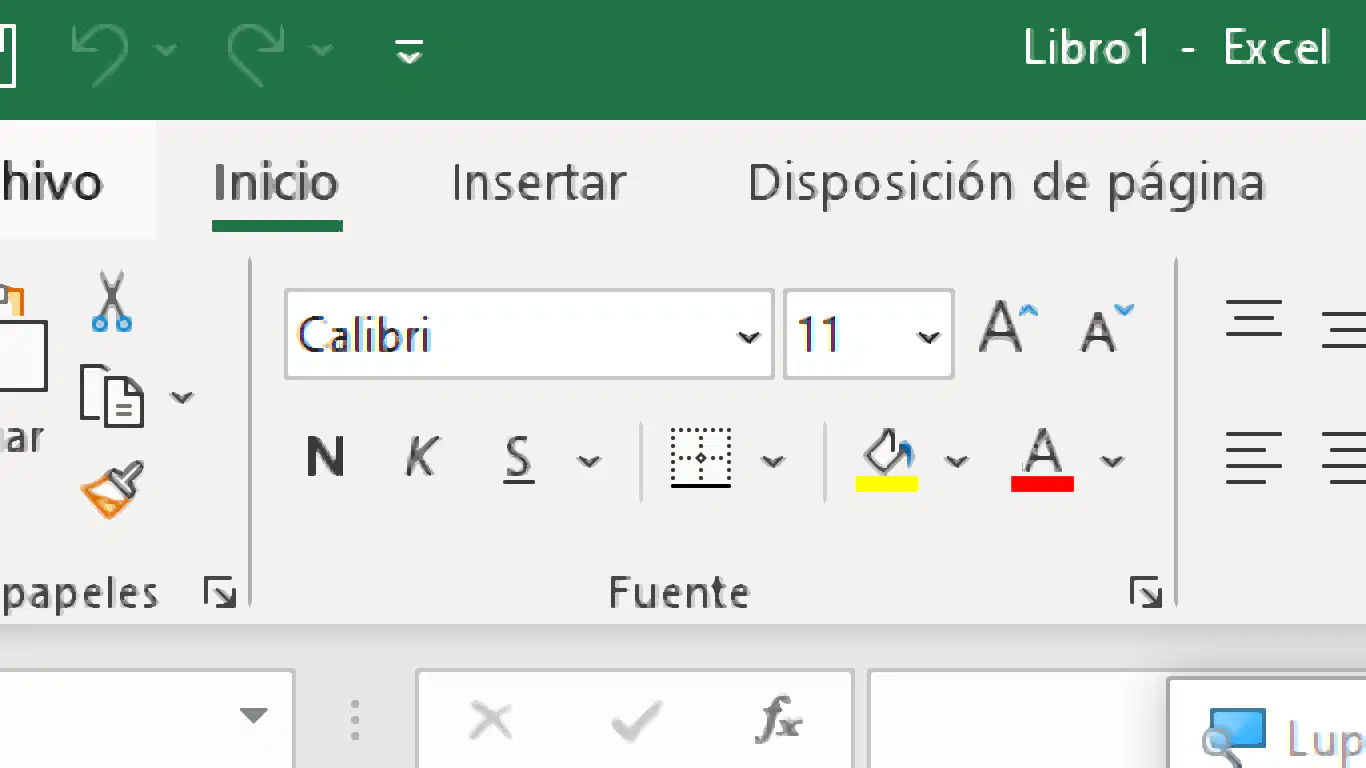Apply yellow fill color to the cell
Screen dimensions: 1366x768
[887, 460]
